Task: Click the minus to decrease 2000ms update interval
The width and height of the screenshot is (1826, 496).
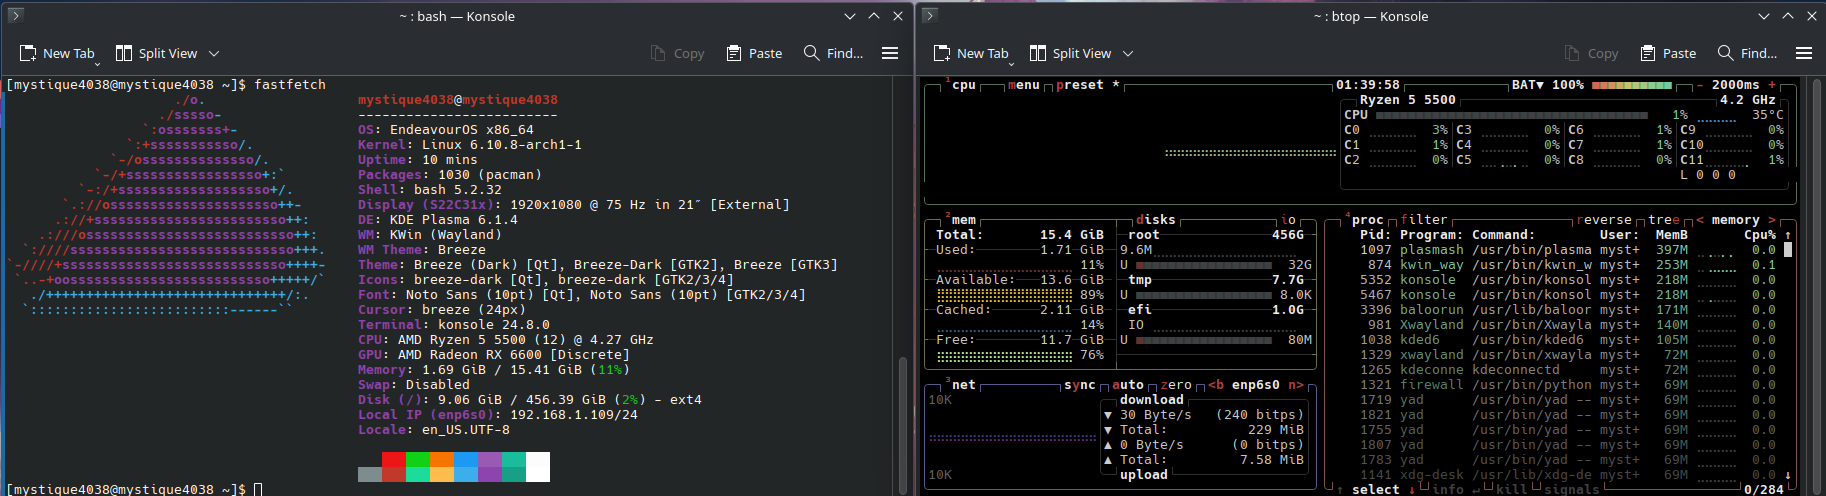Action: [1700, 85]
